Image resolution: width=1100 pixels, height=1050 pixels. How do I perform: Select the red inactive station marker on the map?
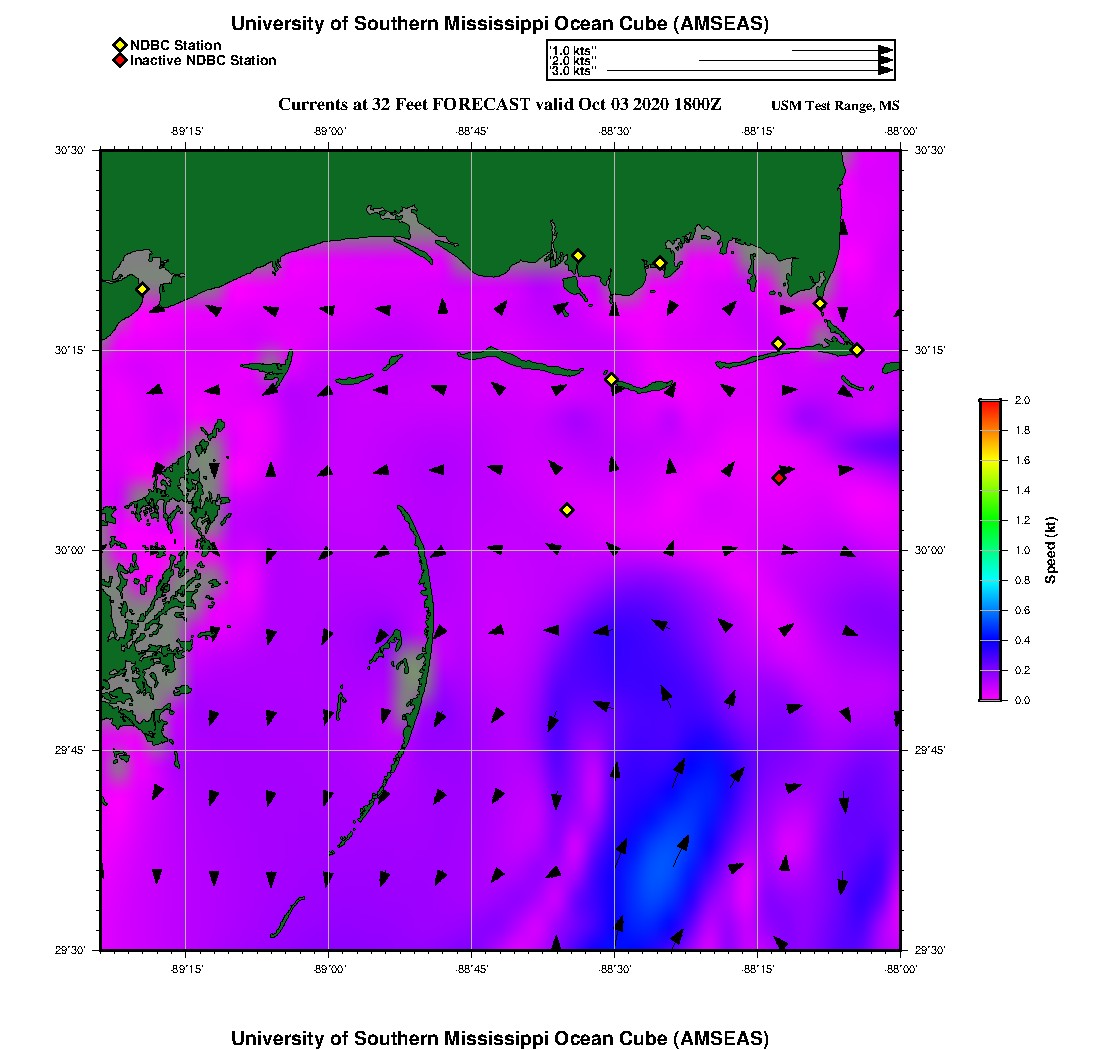(779, 478)
